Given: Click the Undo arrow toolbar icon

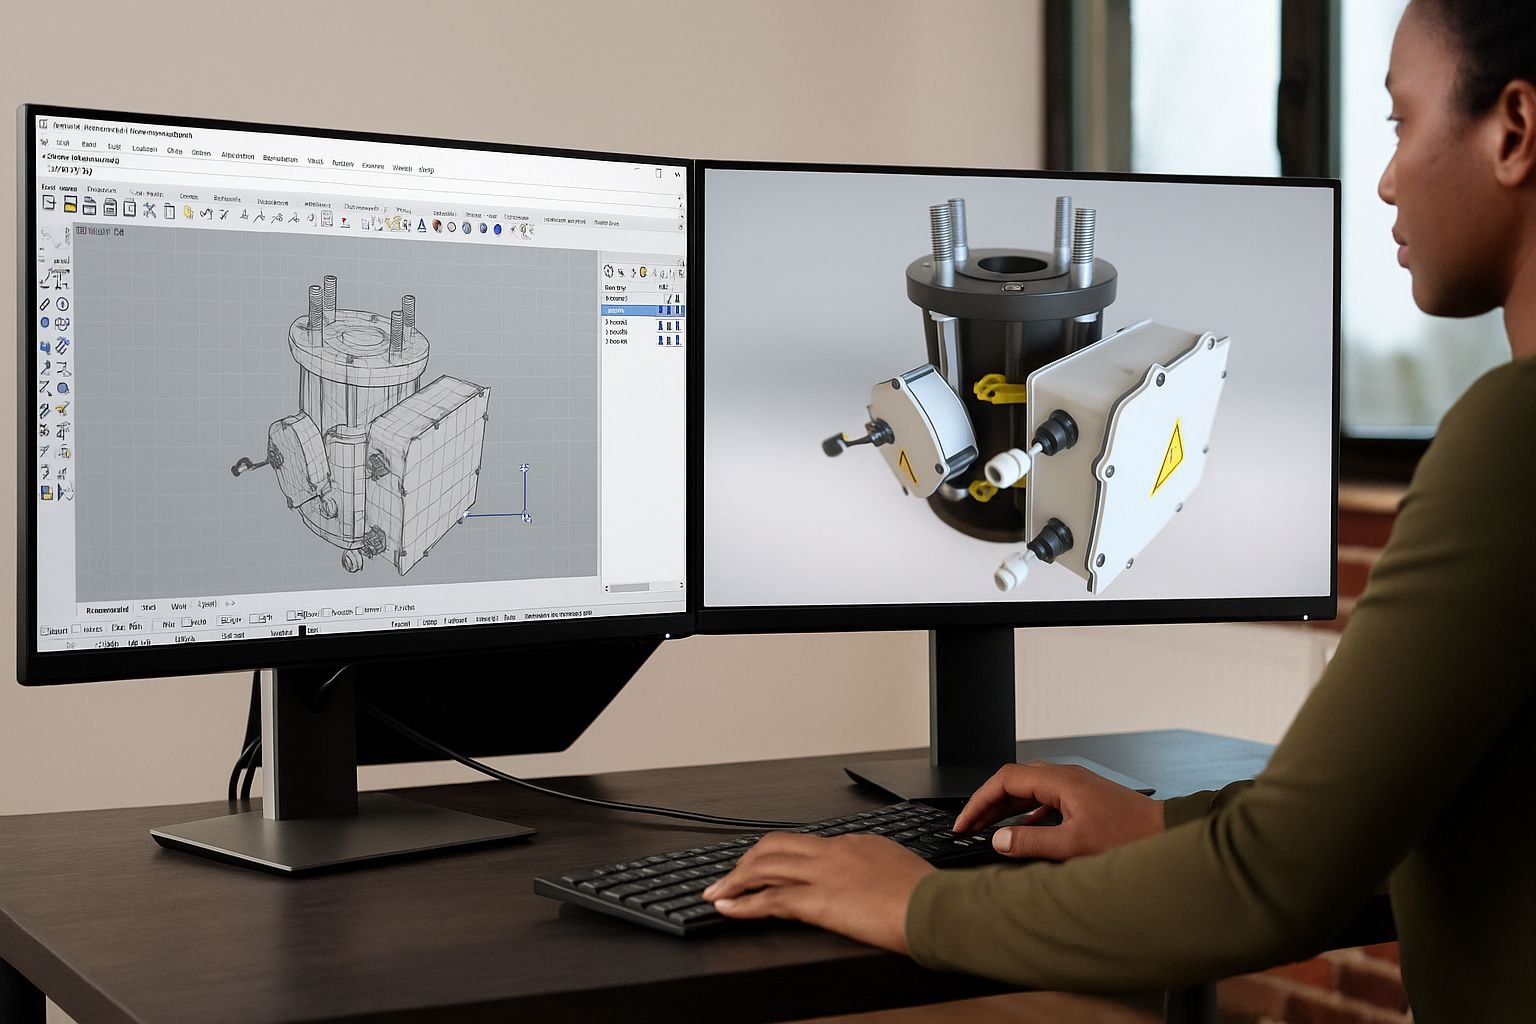Looking at the screenshot, I should coord(206,213).
